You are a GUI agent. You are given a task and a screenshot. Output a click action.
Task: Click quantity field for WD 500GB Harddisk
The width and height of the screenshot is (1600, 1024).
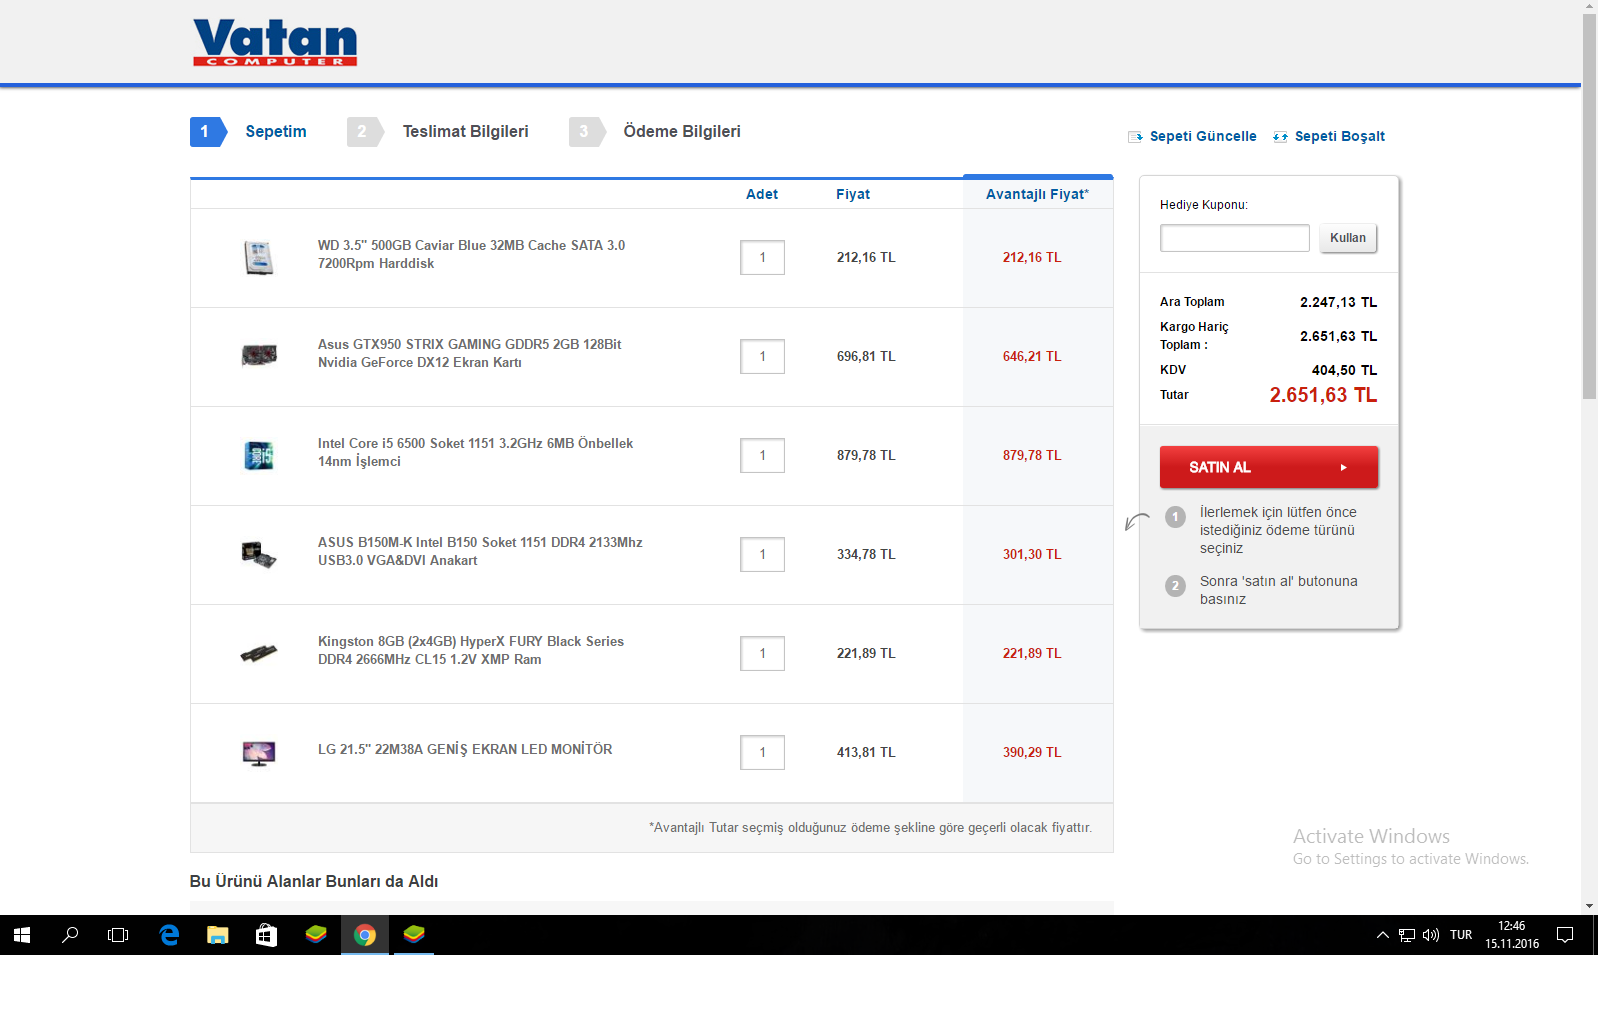click(762, 258)
